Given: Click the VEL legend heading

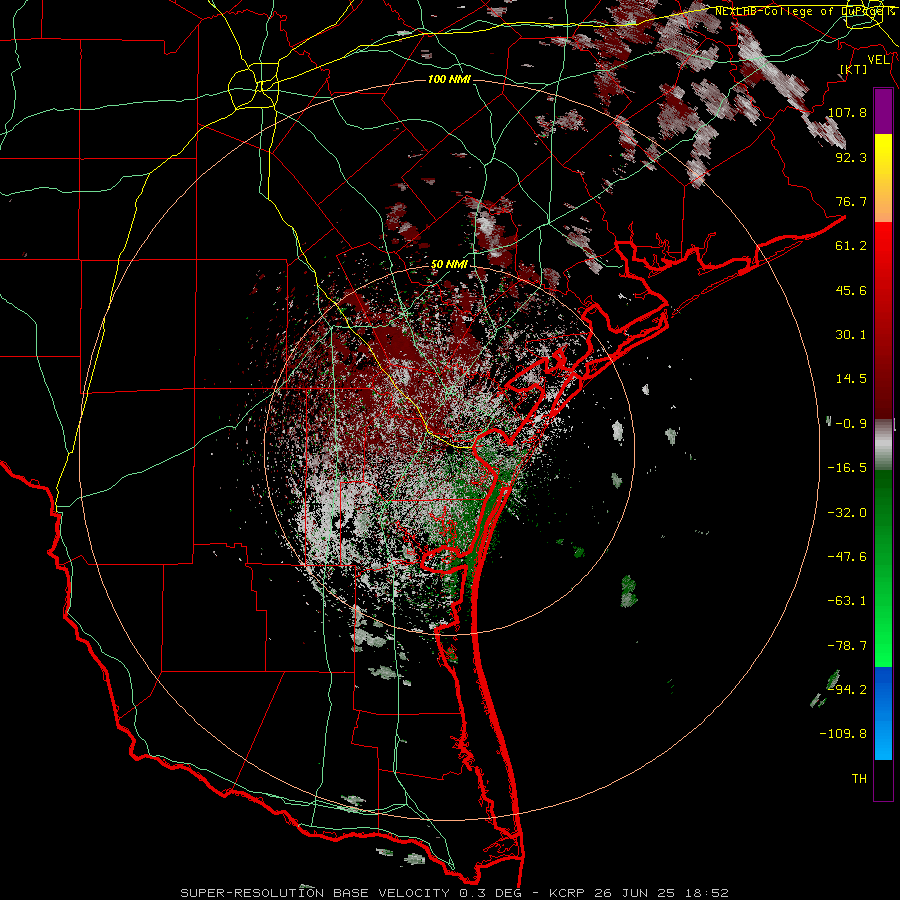Looking at the screenshot, I should (x=878, y=60).
